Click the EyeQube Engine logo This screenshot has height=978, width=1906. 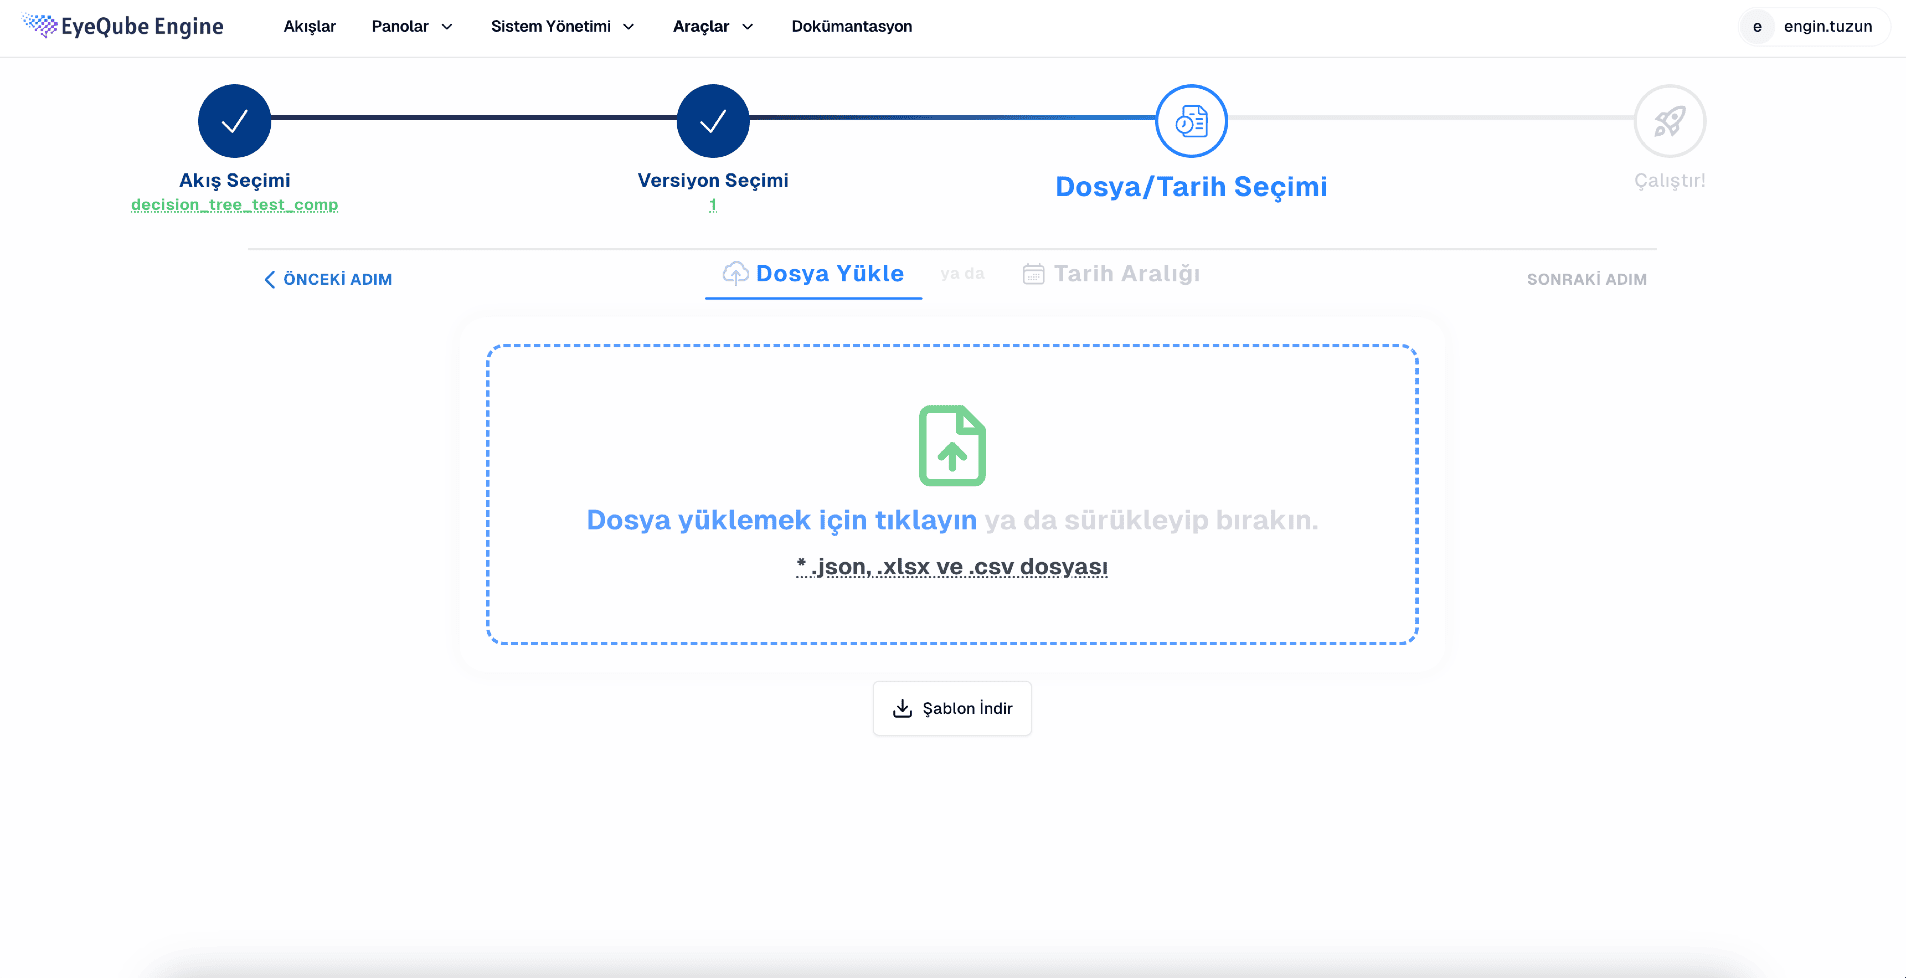[x=123, y=26]
